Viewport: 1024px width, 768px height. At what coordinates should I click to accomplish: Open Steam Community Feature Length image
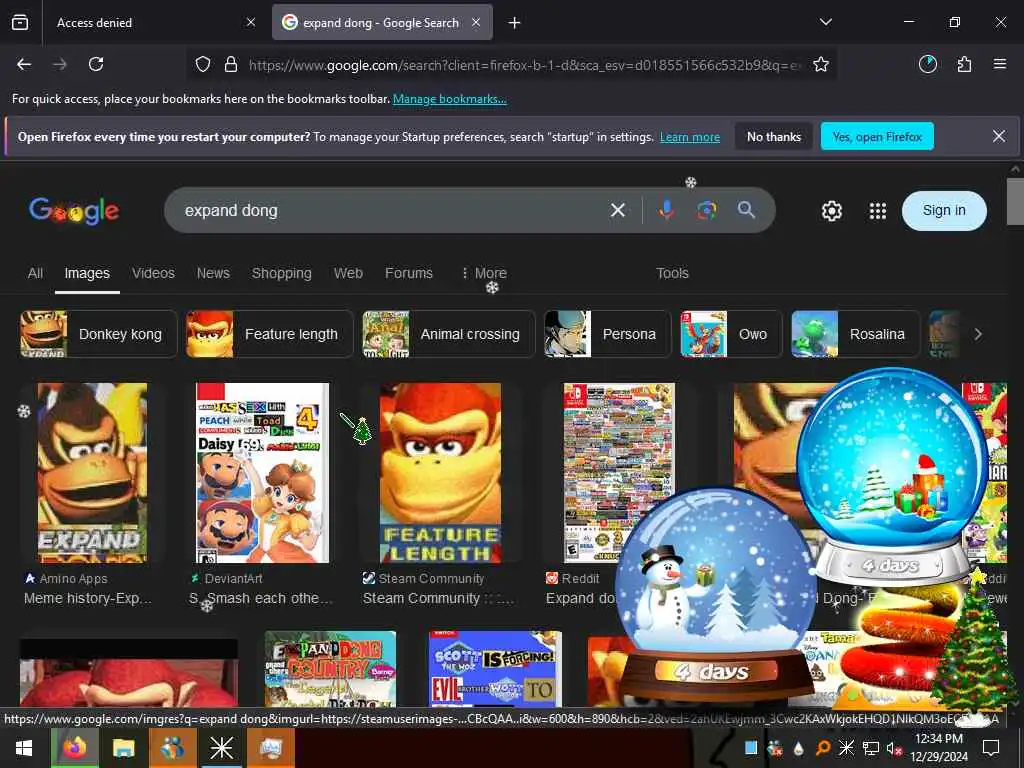point(441,473)
